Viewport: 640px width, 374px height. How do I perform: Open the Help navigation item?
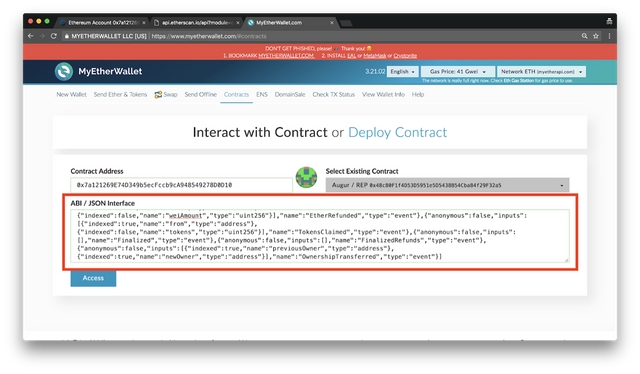[418, 94]
